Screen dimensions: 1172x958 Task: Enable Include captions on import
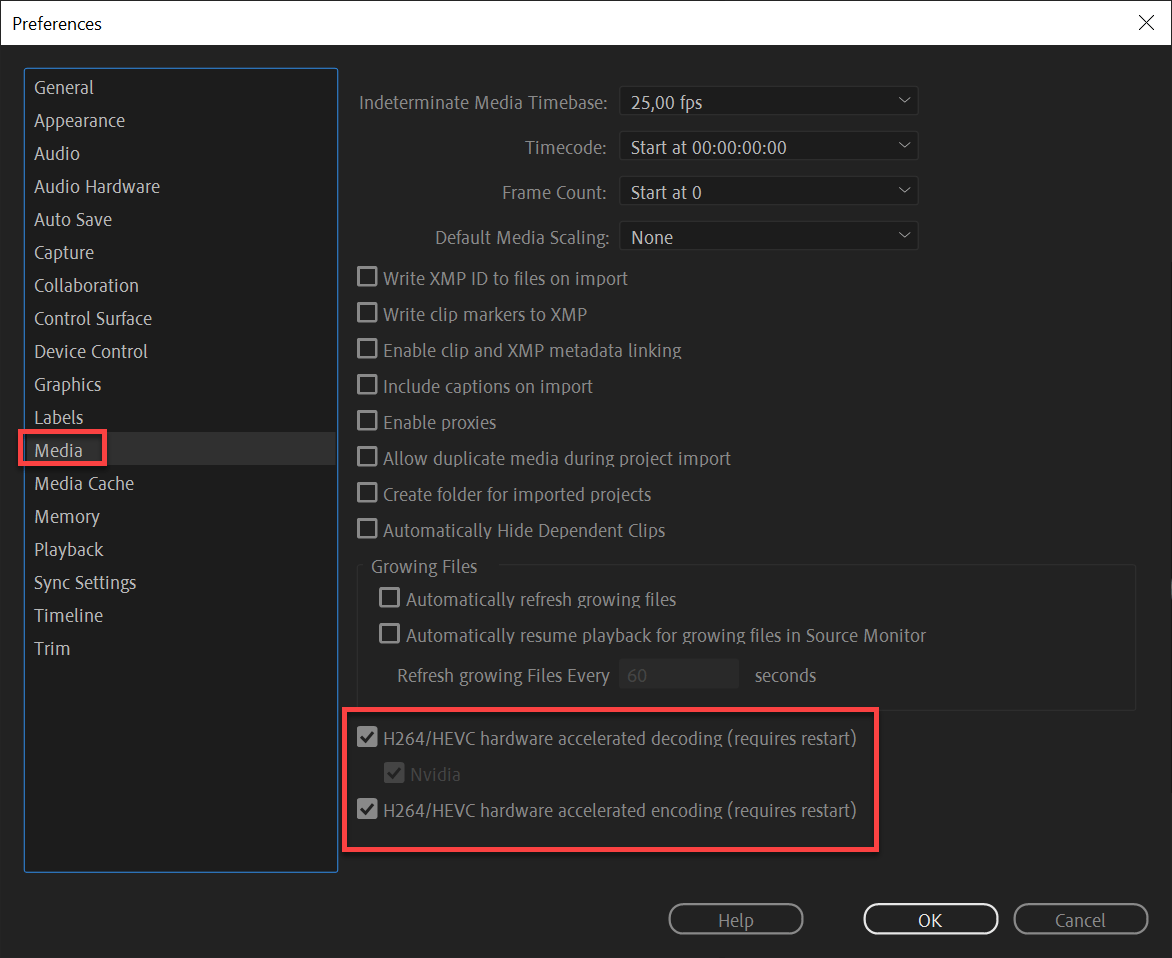pyautogui.click(x=367, y=385)
